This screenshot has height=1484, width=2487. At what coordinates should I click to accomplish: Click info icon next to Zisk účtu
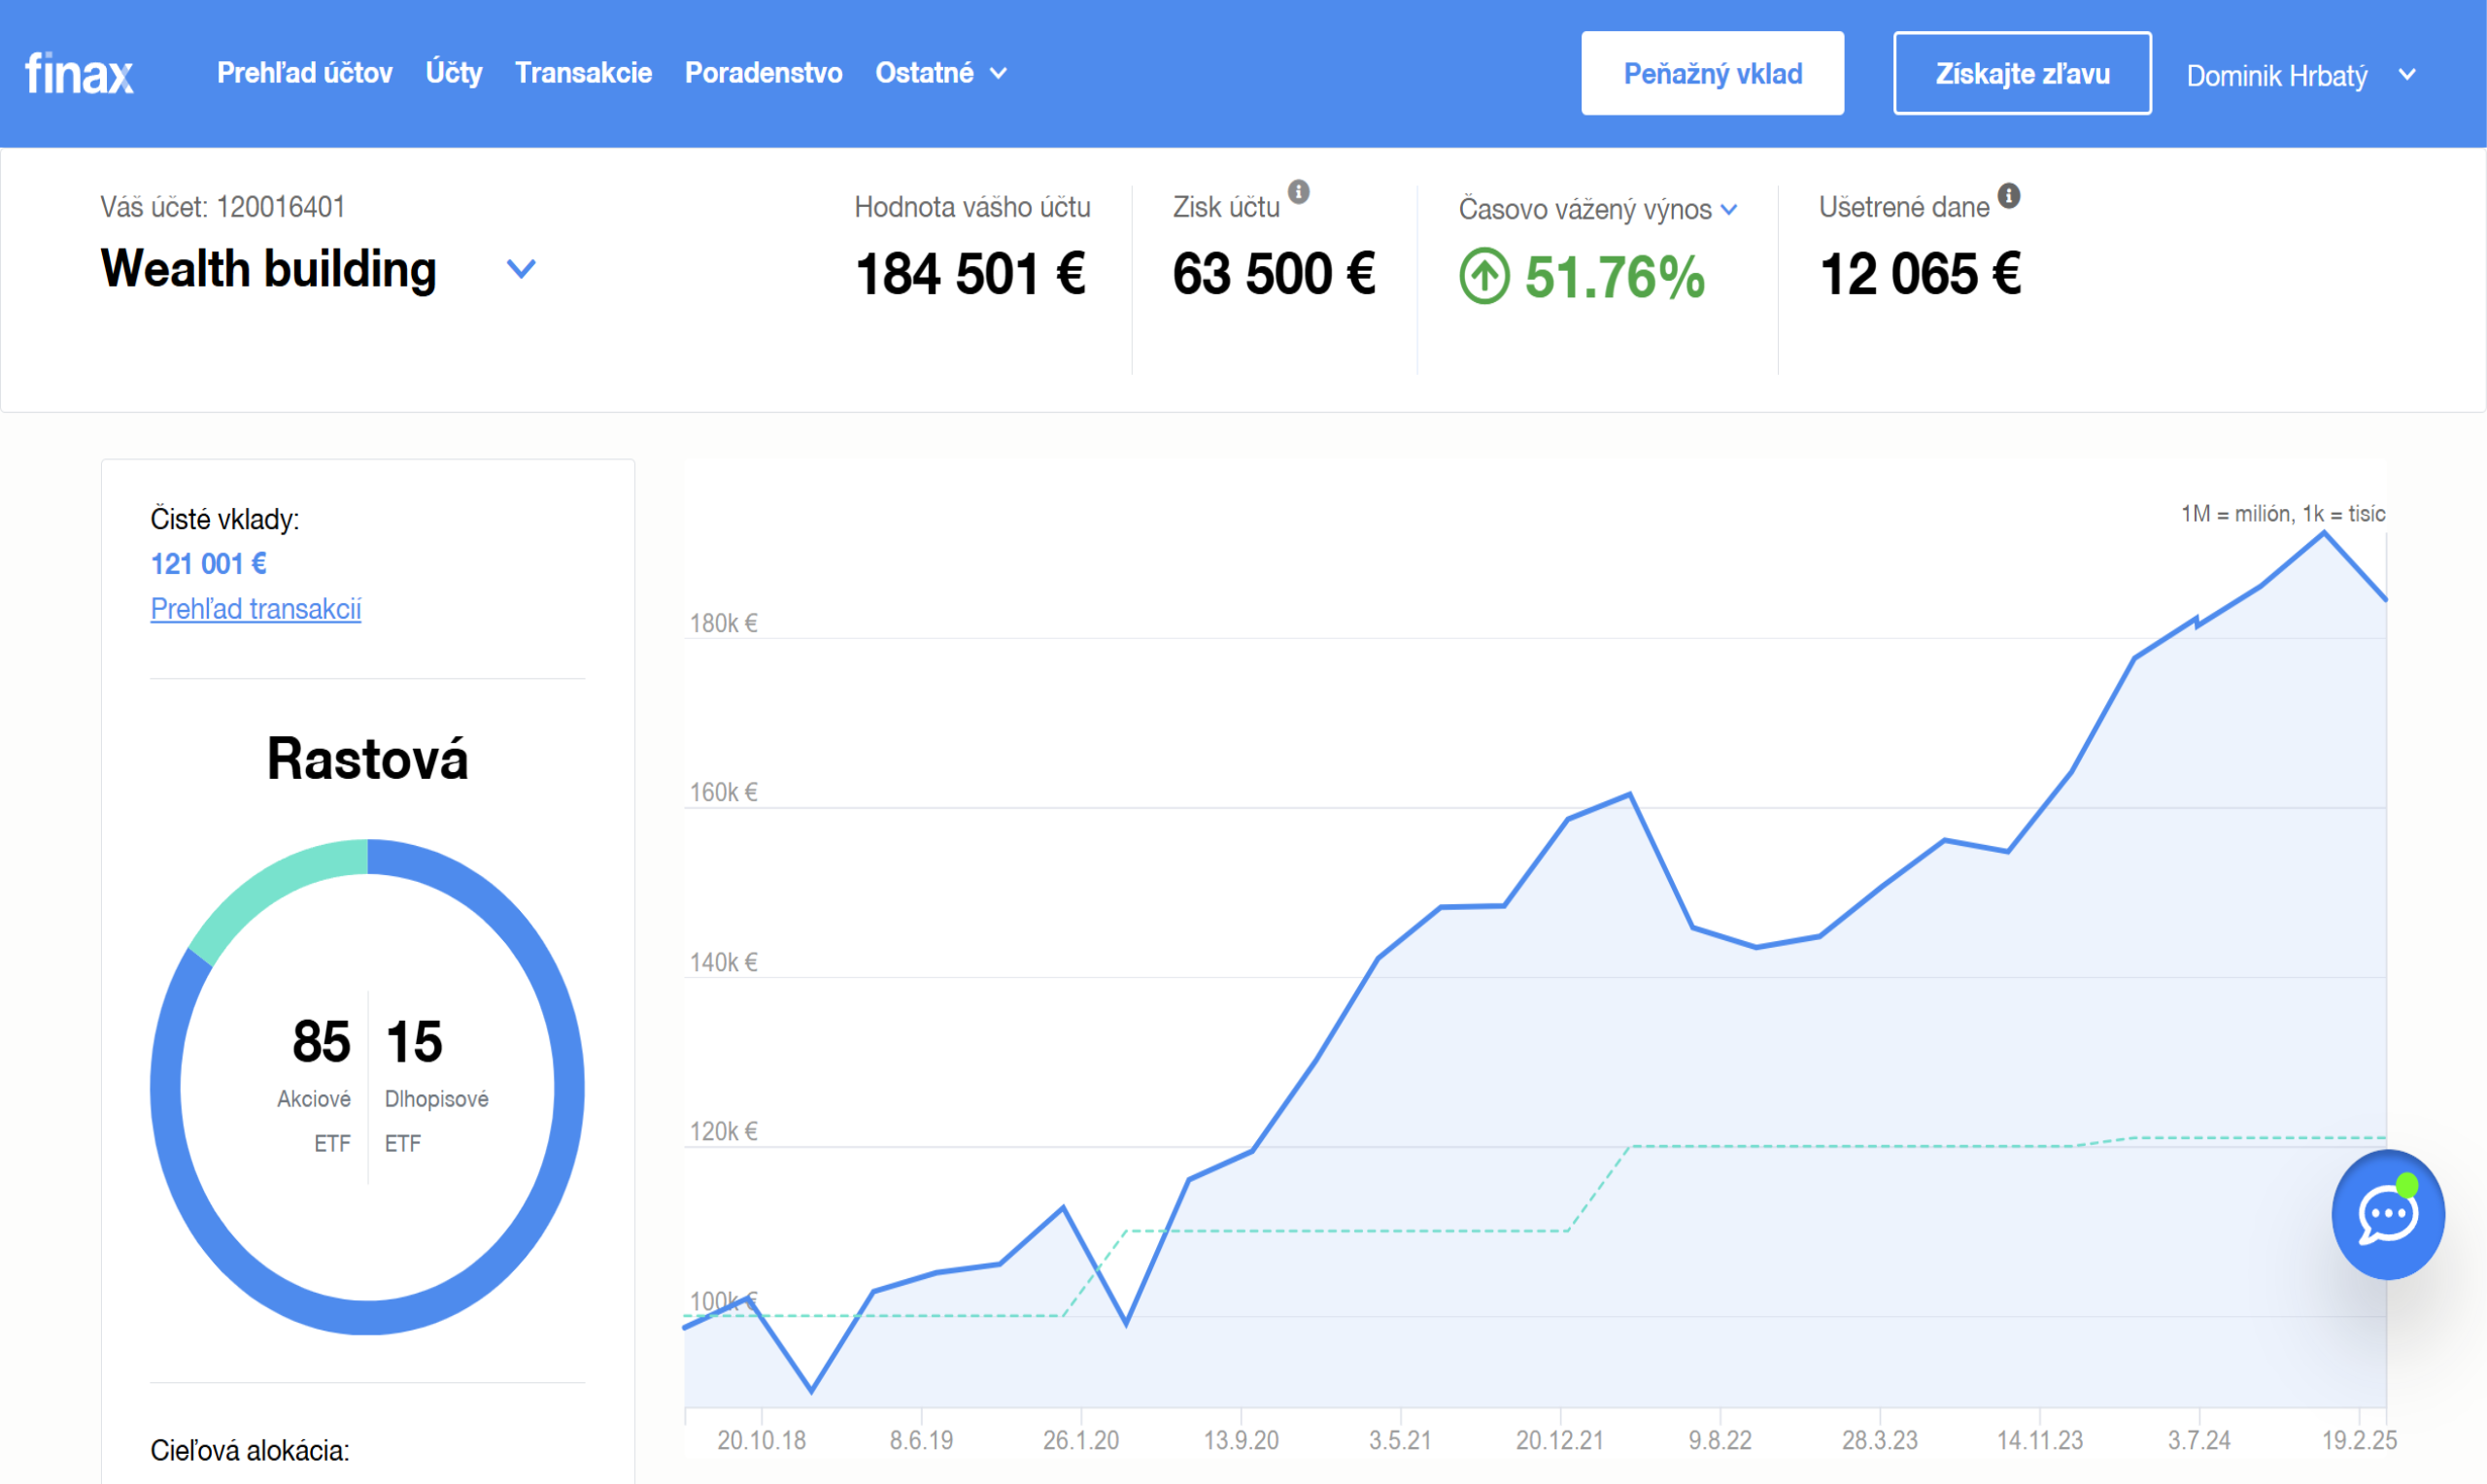[x=1298, y=191]
